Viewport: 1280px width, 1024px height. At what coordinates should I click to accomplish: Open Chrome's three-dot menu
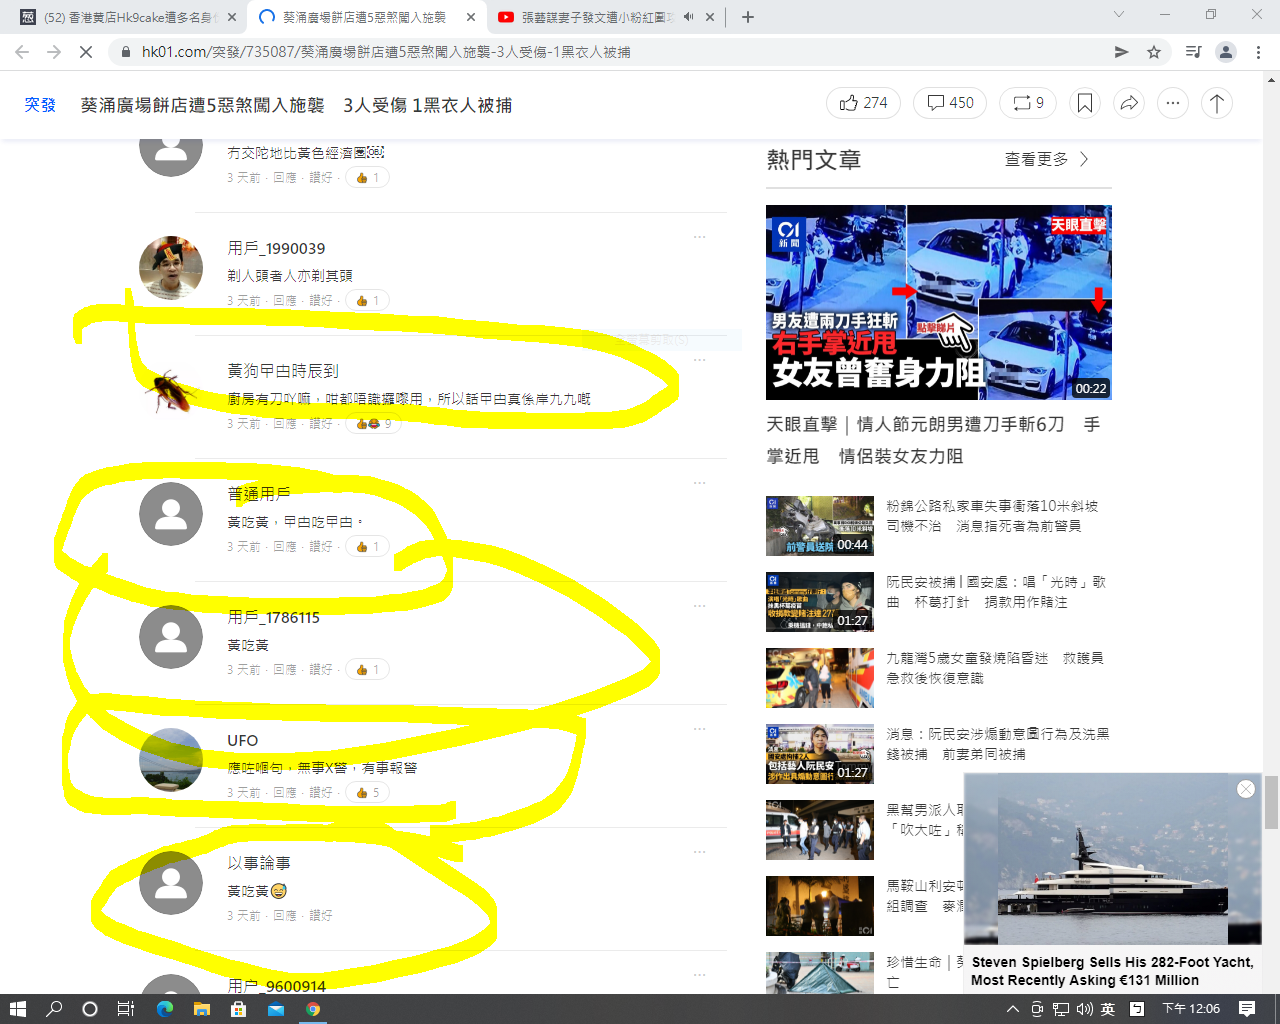1259,52
